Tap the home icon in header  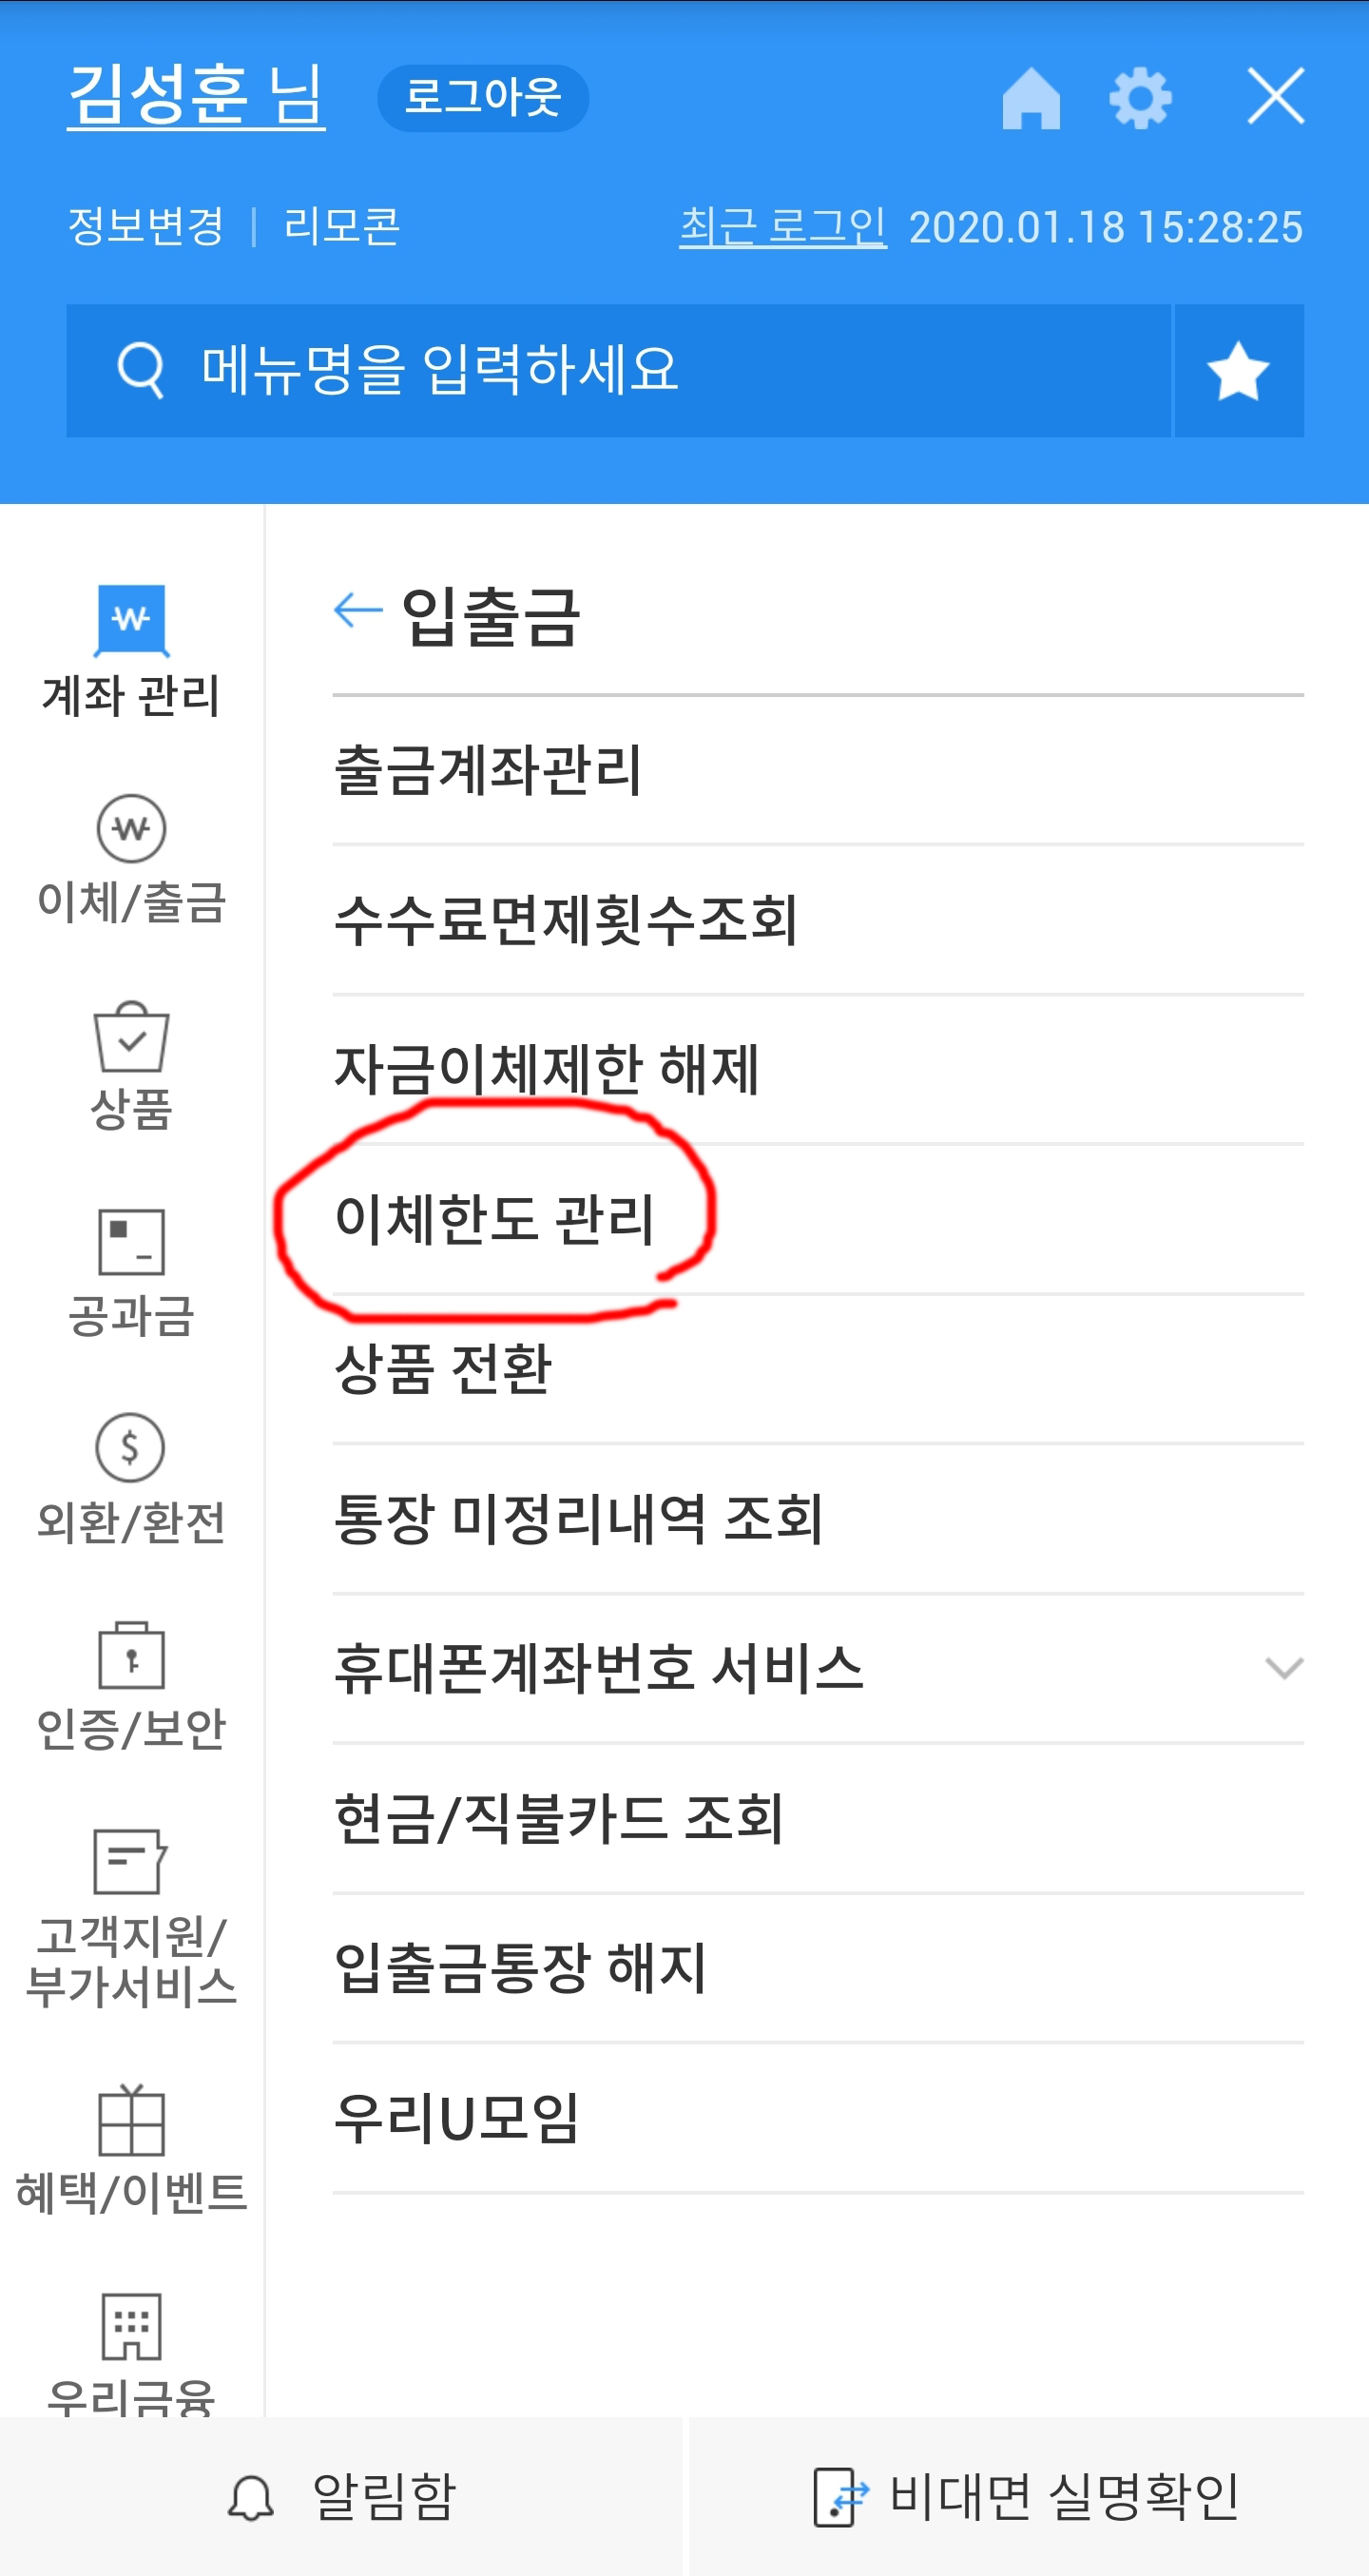tap(1031, 98)
